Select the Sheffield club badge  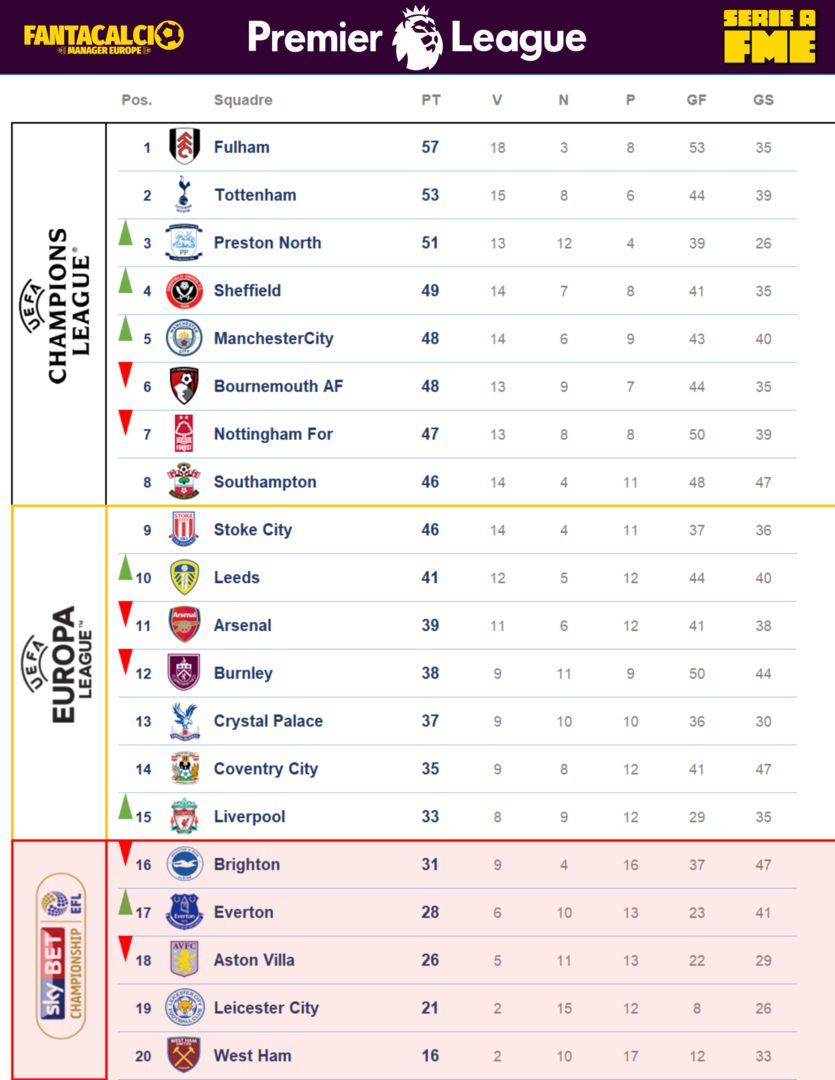(x=184, y=291)
